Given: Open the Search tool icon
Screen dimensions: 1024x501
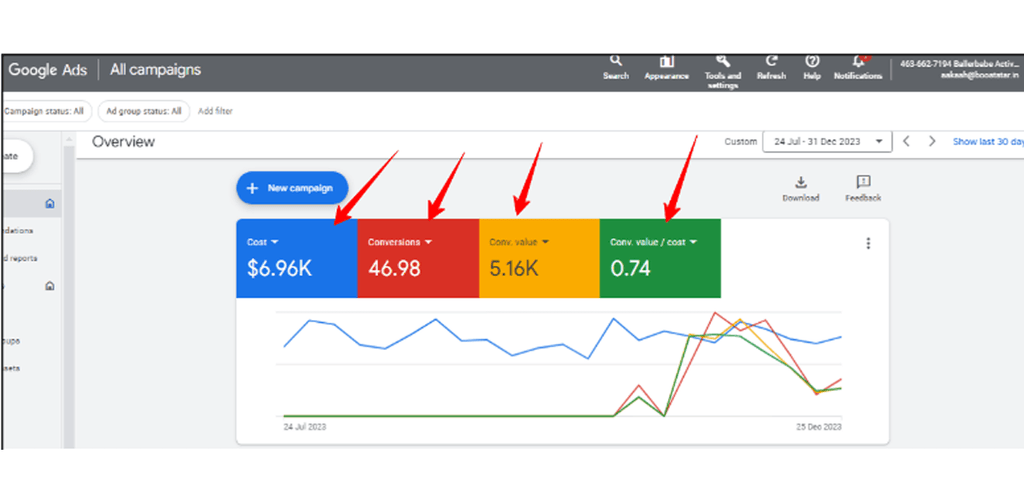Looking at the screenshot, I should click(616, 62).
